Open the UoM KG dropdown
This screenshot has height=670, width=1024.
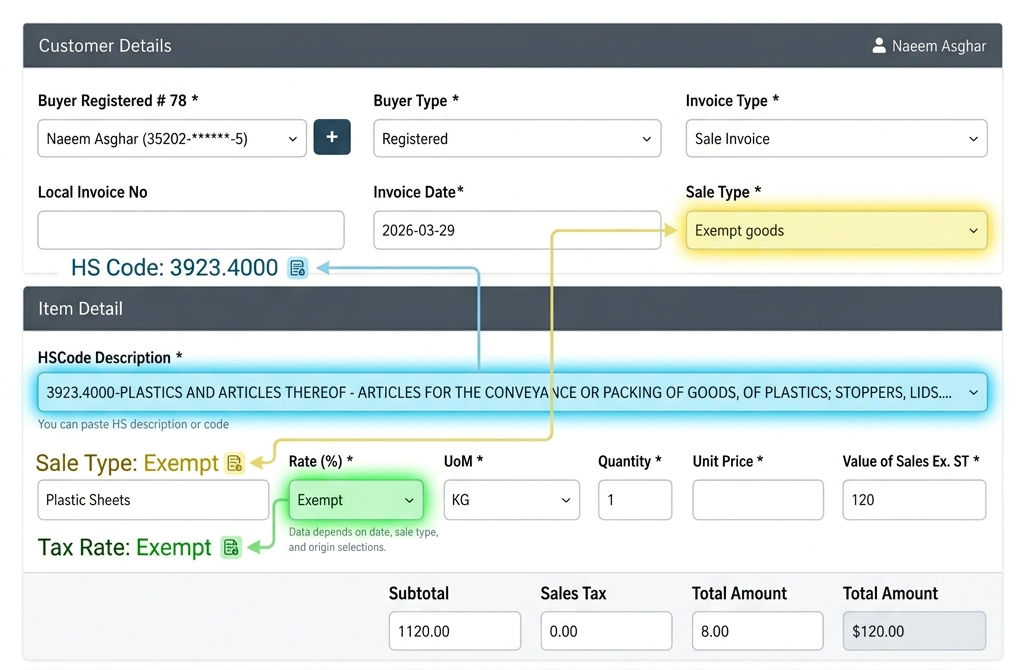click(x=511, y=500)
